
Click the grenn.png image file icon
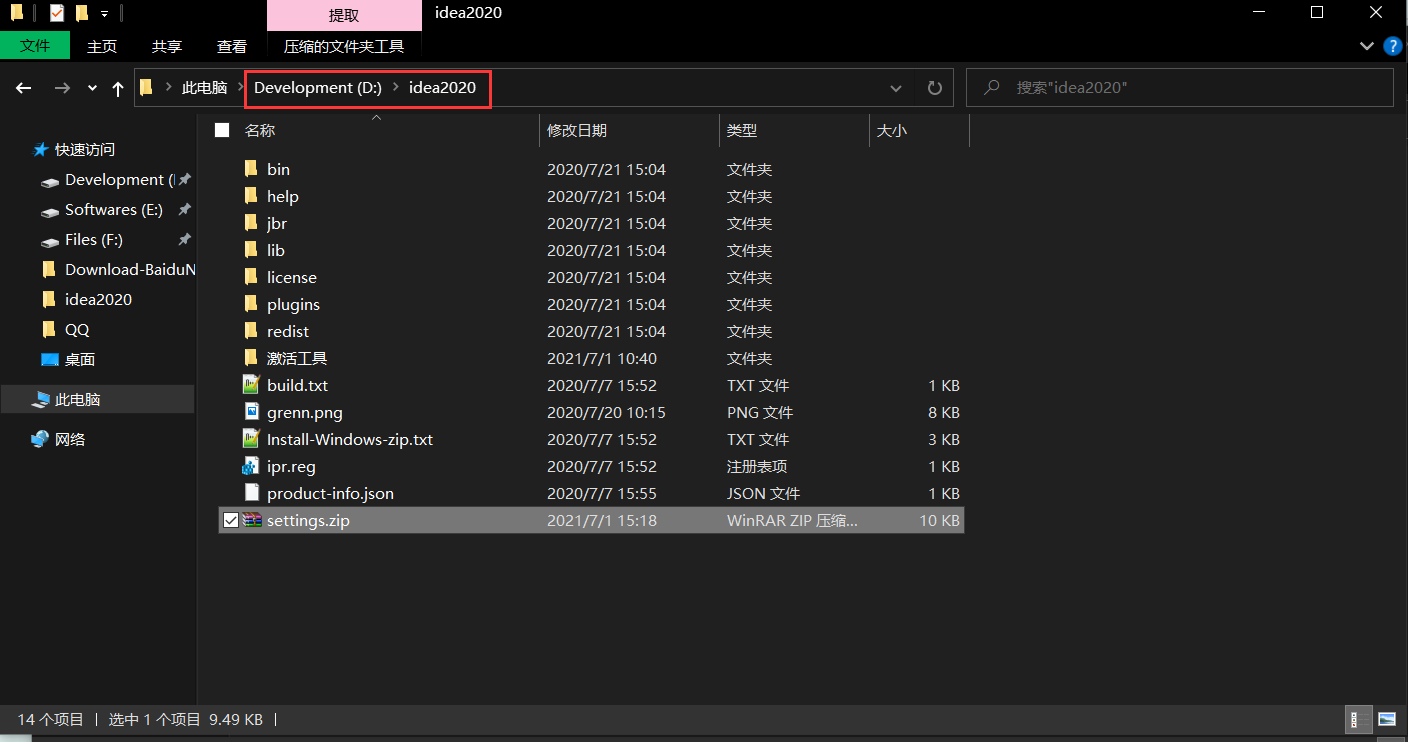tap(251, 412)
